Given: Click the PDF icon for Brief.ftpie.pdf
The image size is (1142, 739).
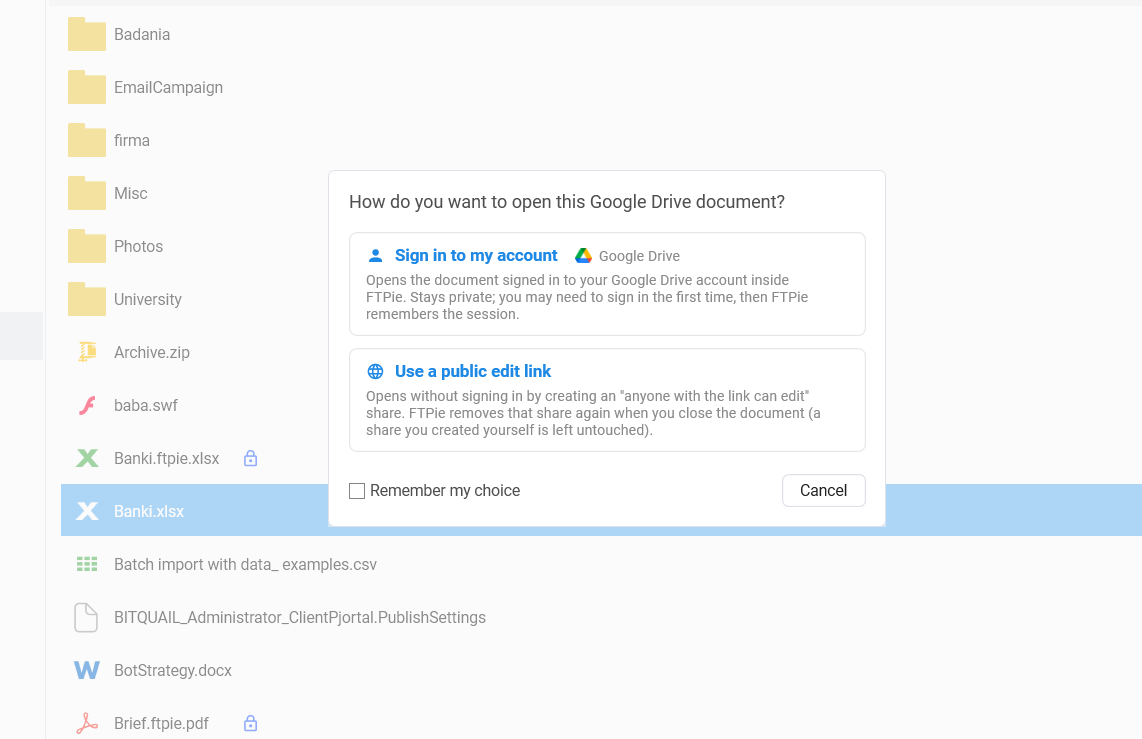Looking at the screenshot, I should tap(87, 723).
